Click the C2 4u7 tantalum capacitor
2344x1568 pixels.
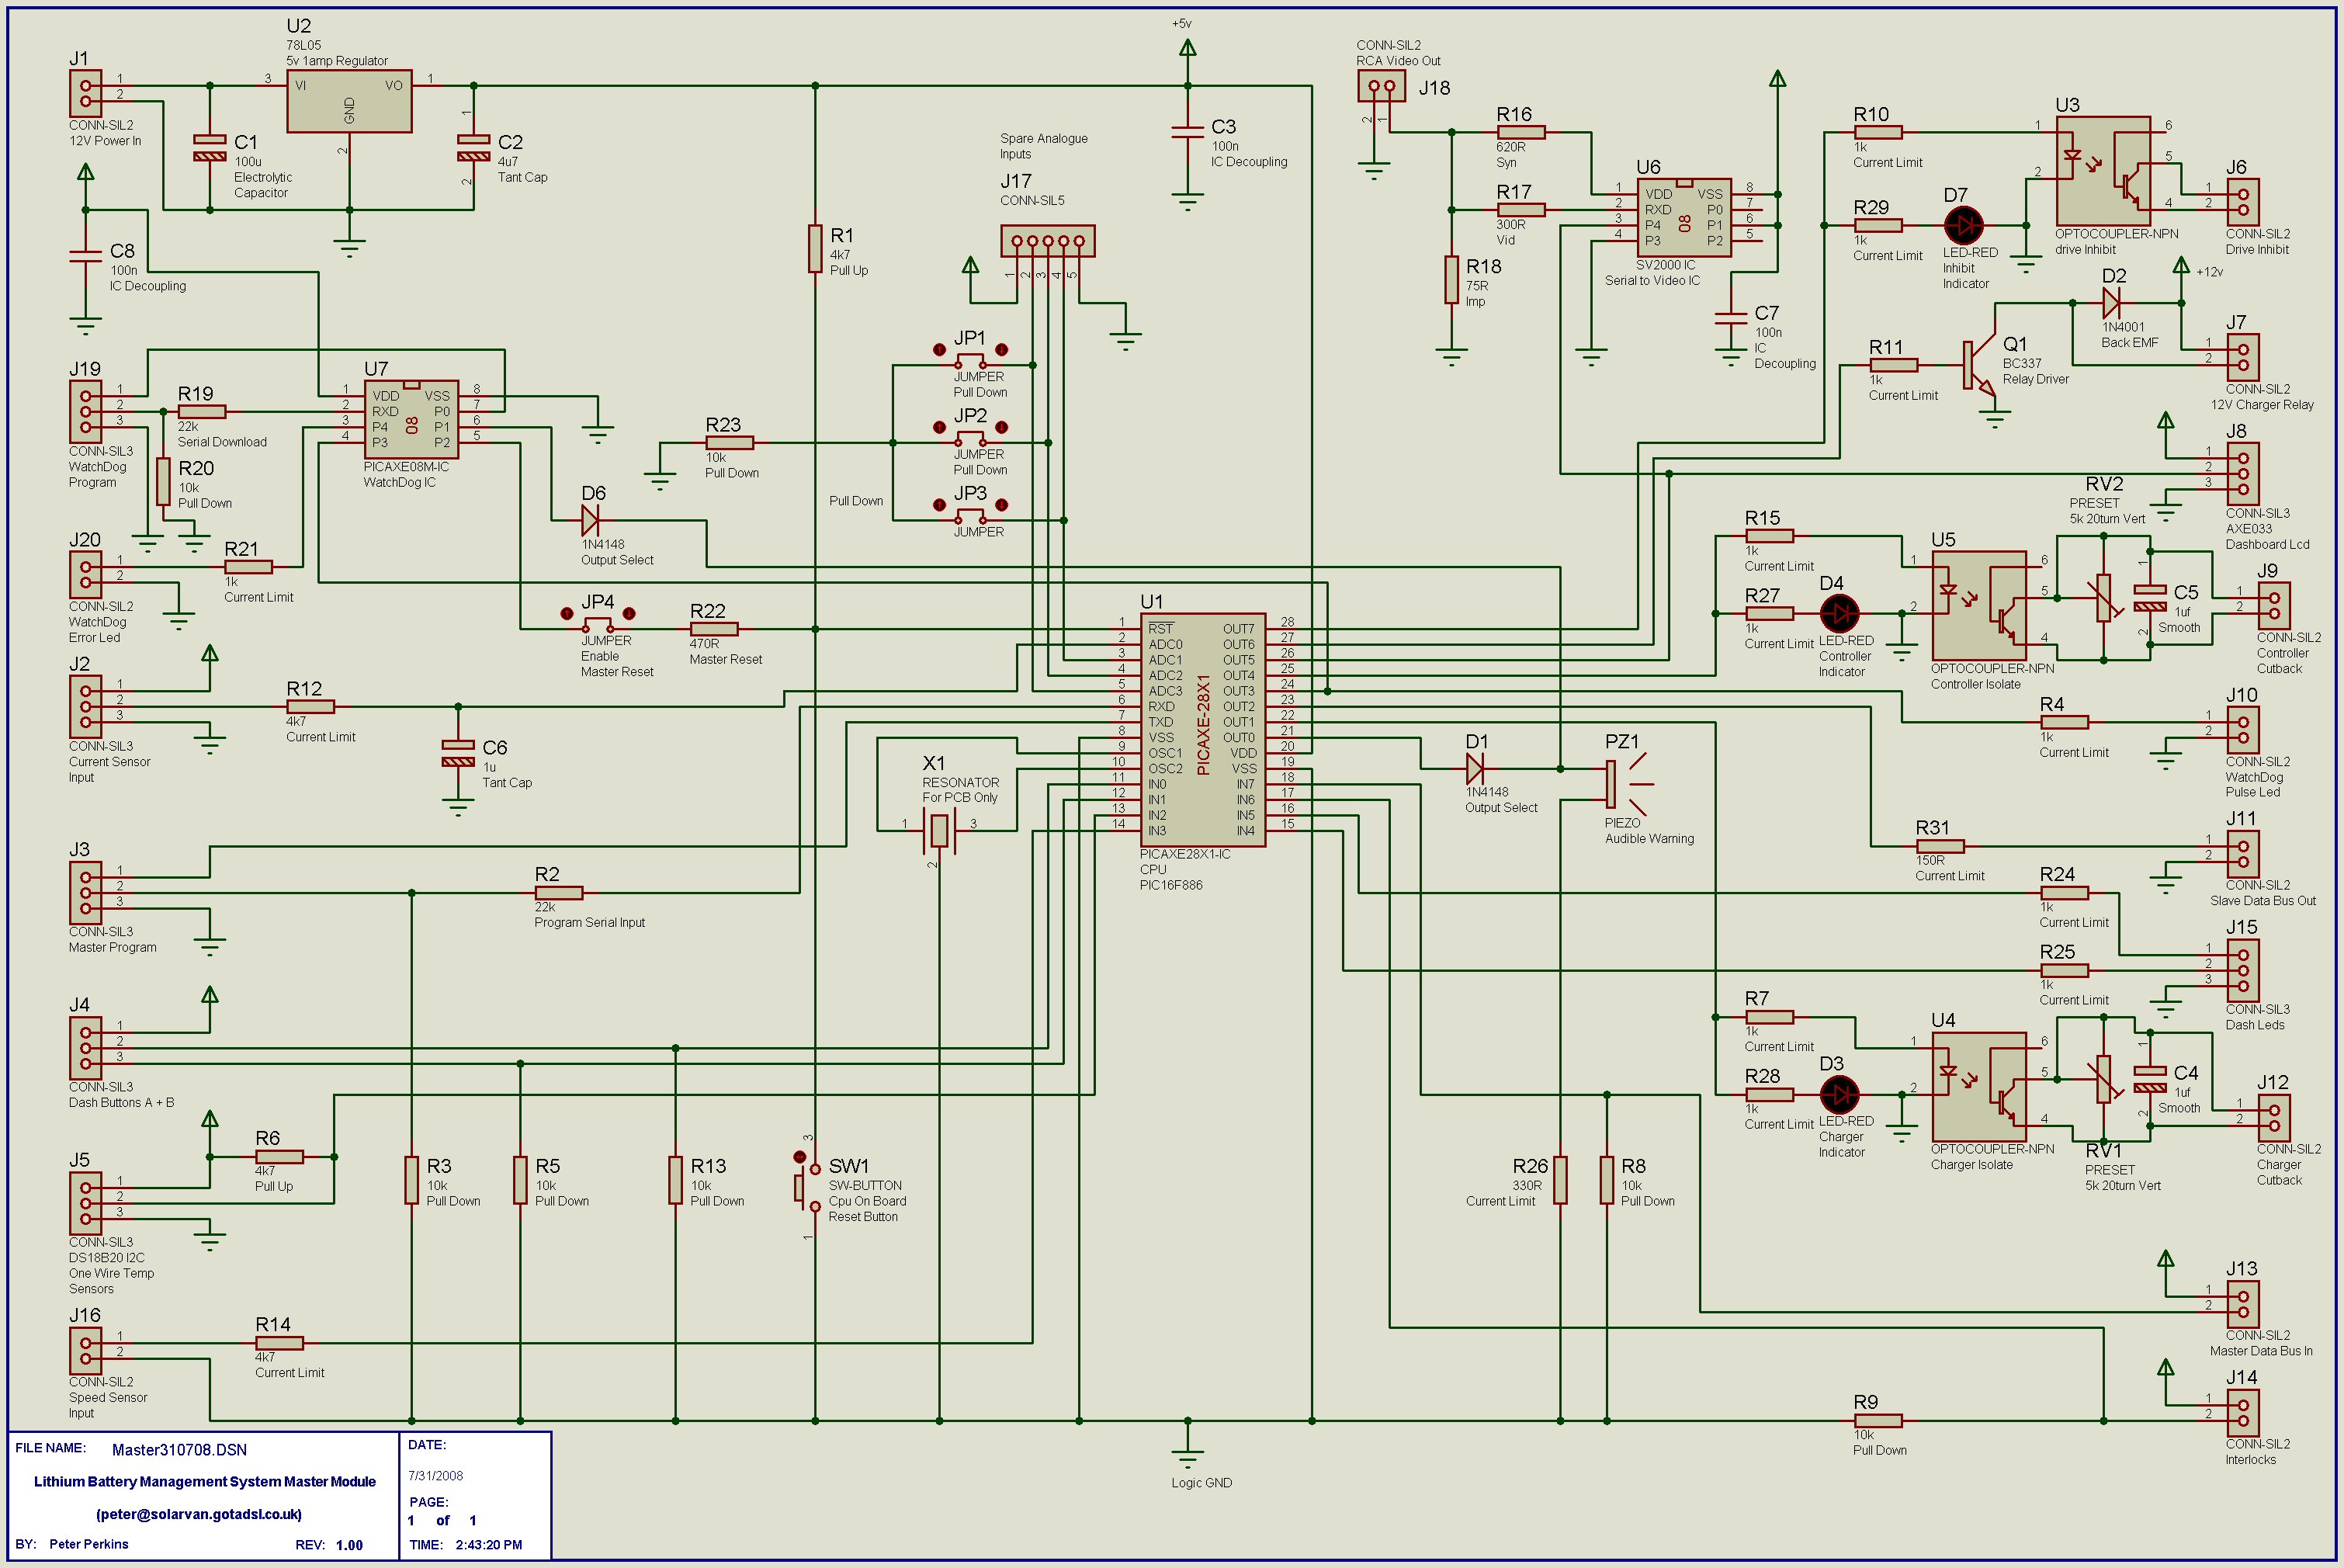click(474, 148)
